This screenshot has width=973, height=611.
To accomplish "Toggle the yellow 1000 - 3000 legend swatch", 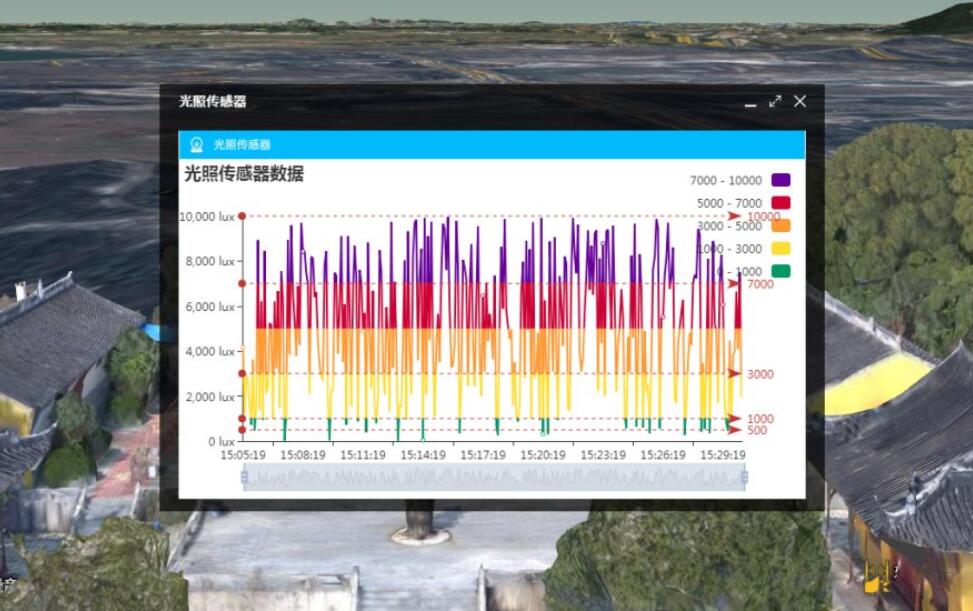I will pos(781,249).
